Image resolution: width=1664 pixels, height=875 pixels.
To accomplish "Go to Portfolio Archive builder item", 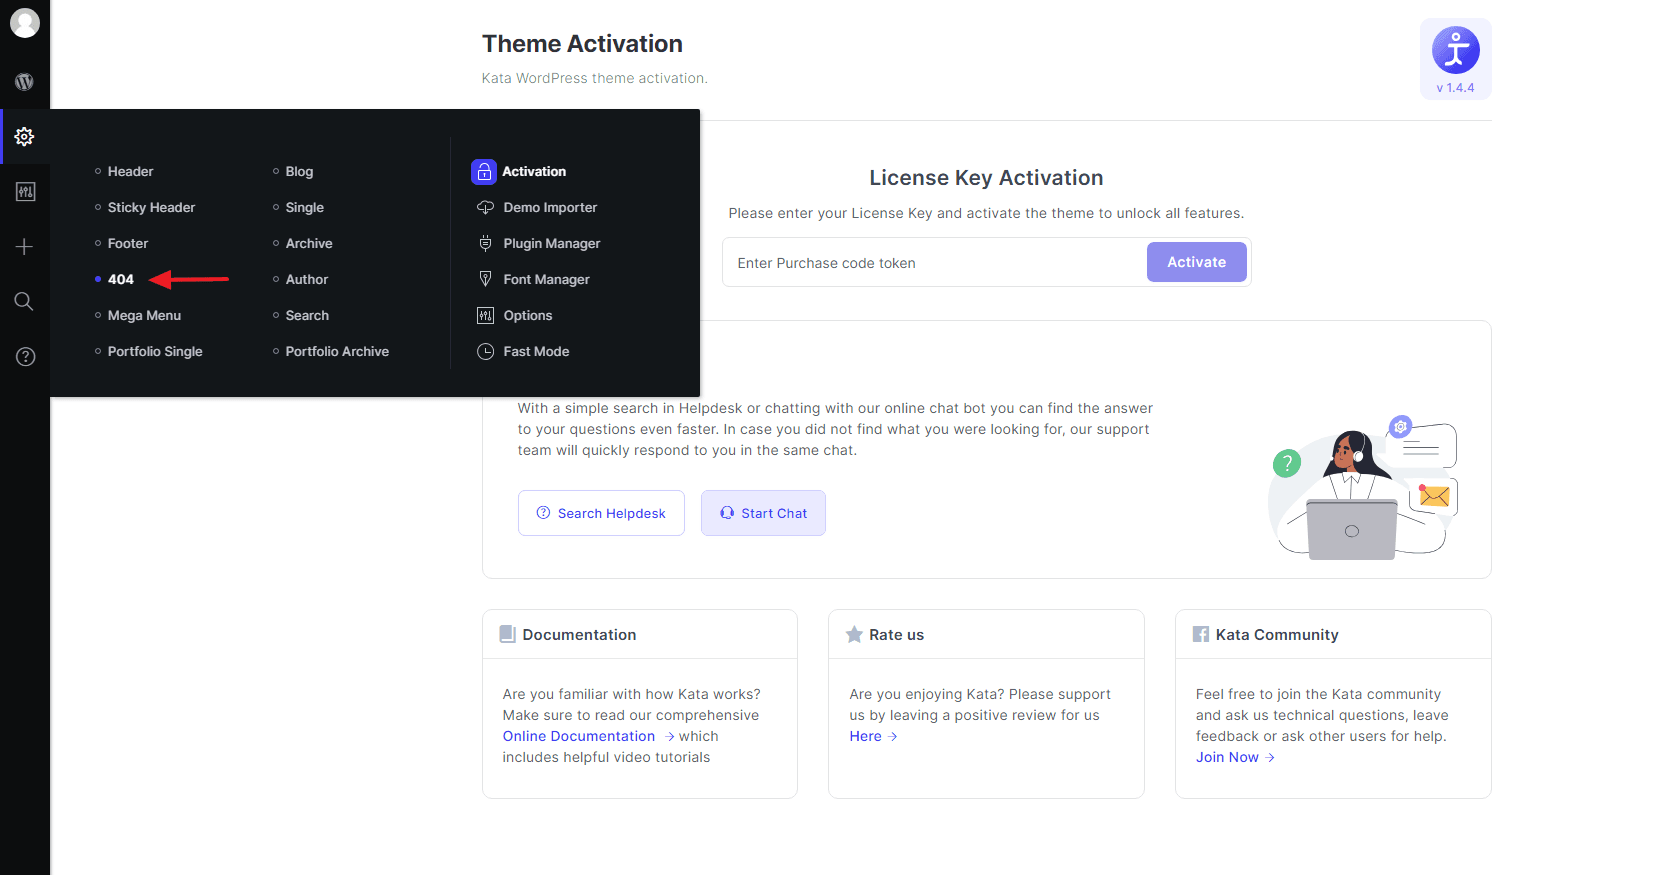I will pyautogui.click(x=337, y=352).
